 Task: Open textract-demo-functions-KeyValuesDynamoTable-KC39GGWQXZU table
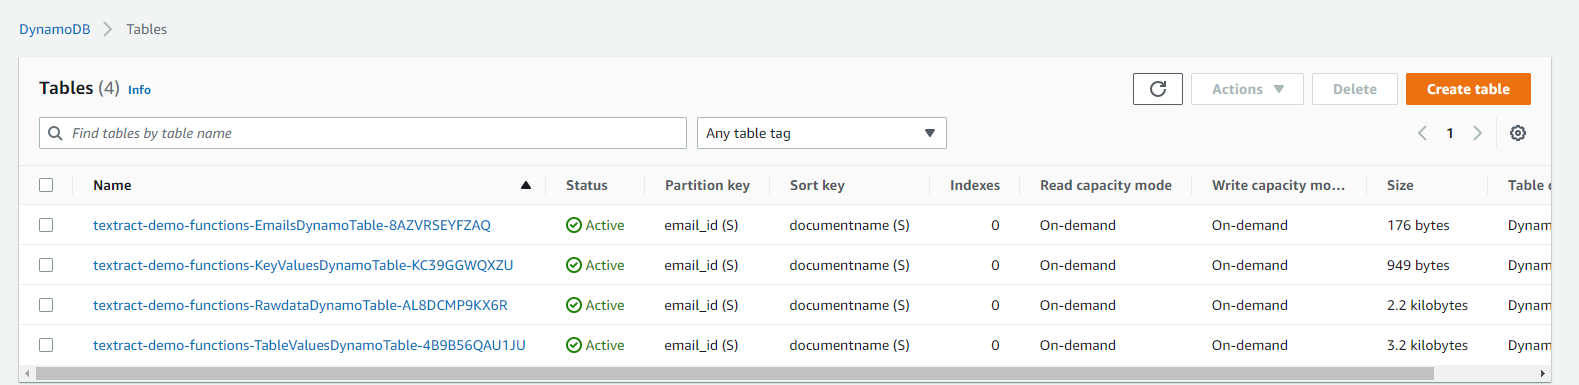[303, 265]
